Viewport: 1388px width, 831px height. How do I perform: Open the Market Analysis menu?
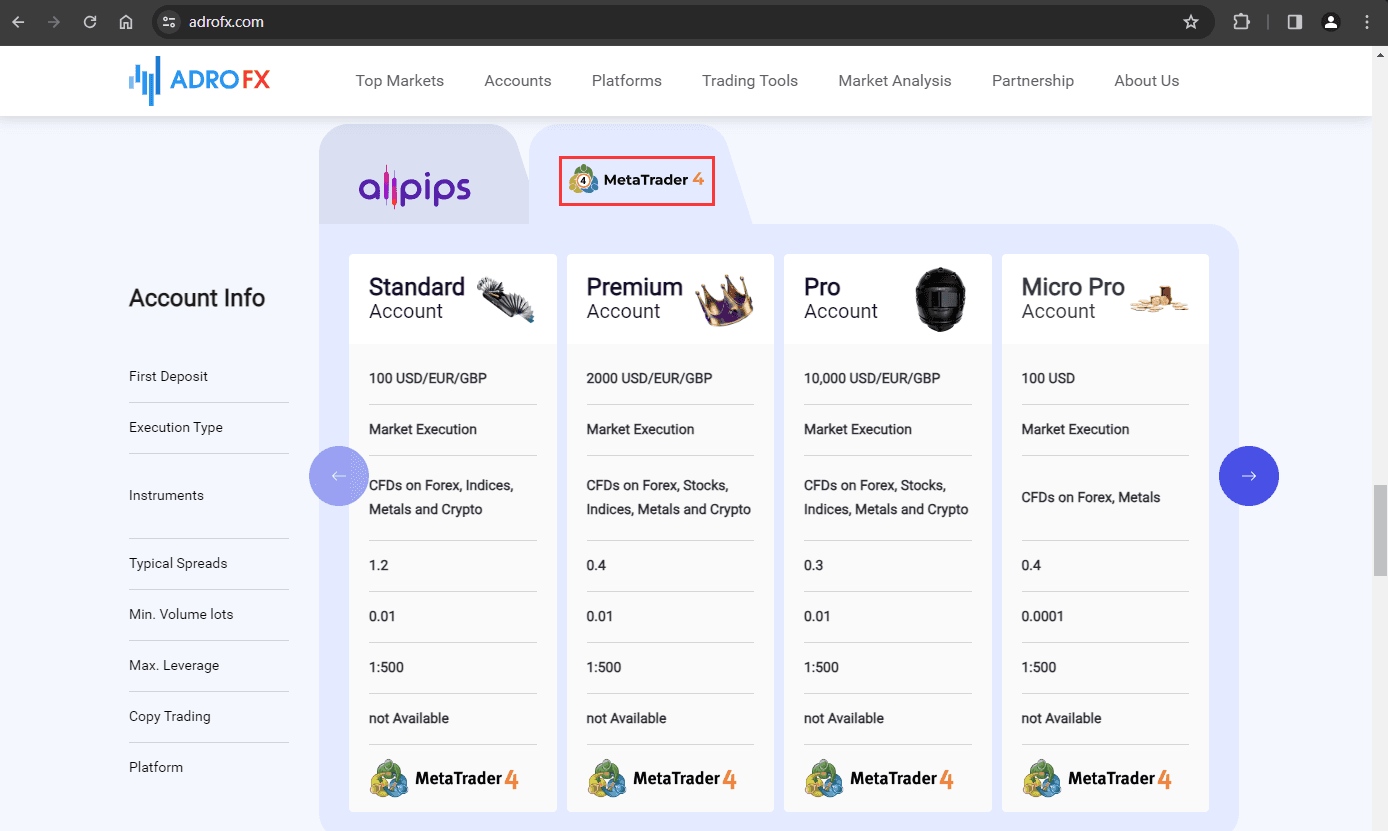point(895,81)
